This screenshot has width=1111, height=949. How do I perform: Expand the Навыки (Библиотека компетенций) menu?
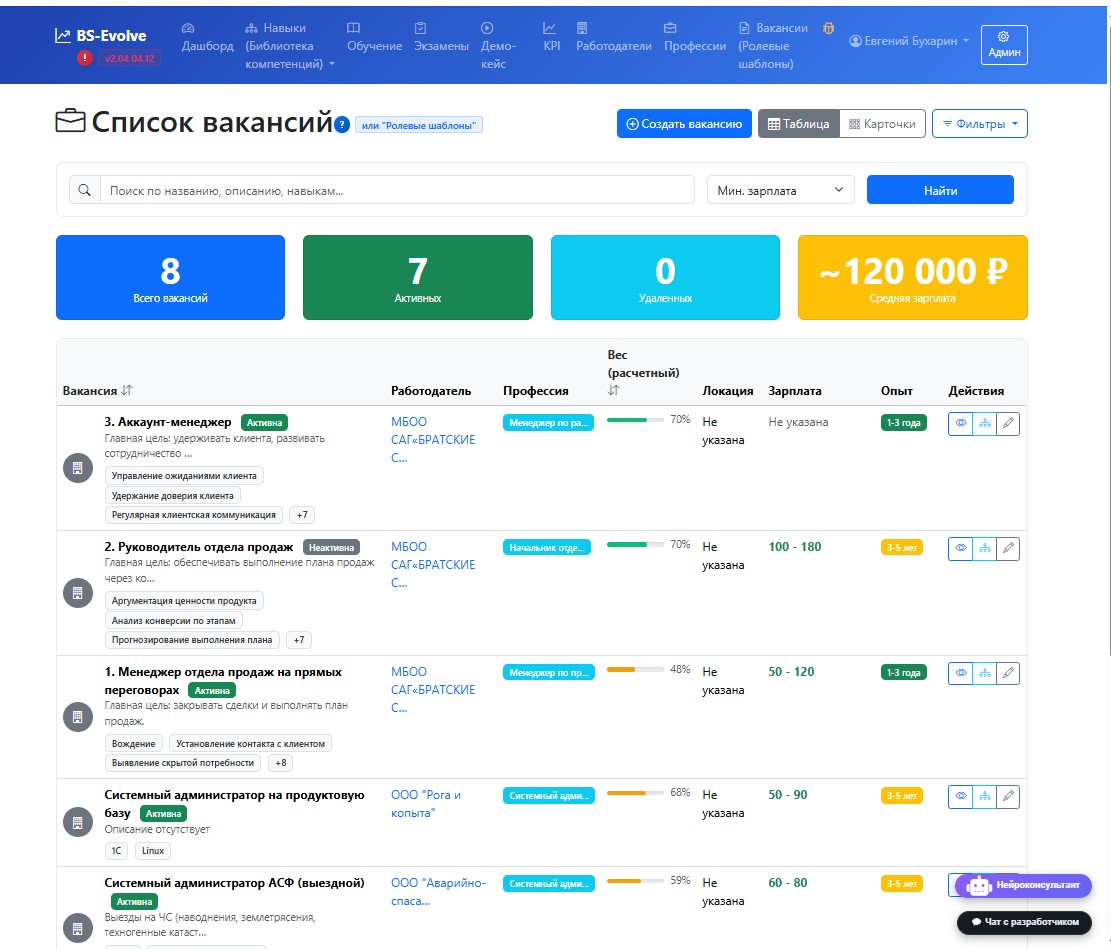tap(290, 46)
